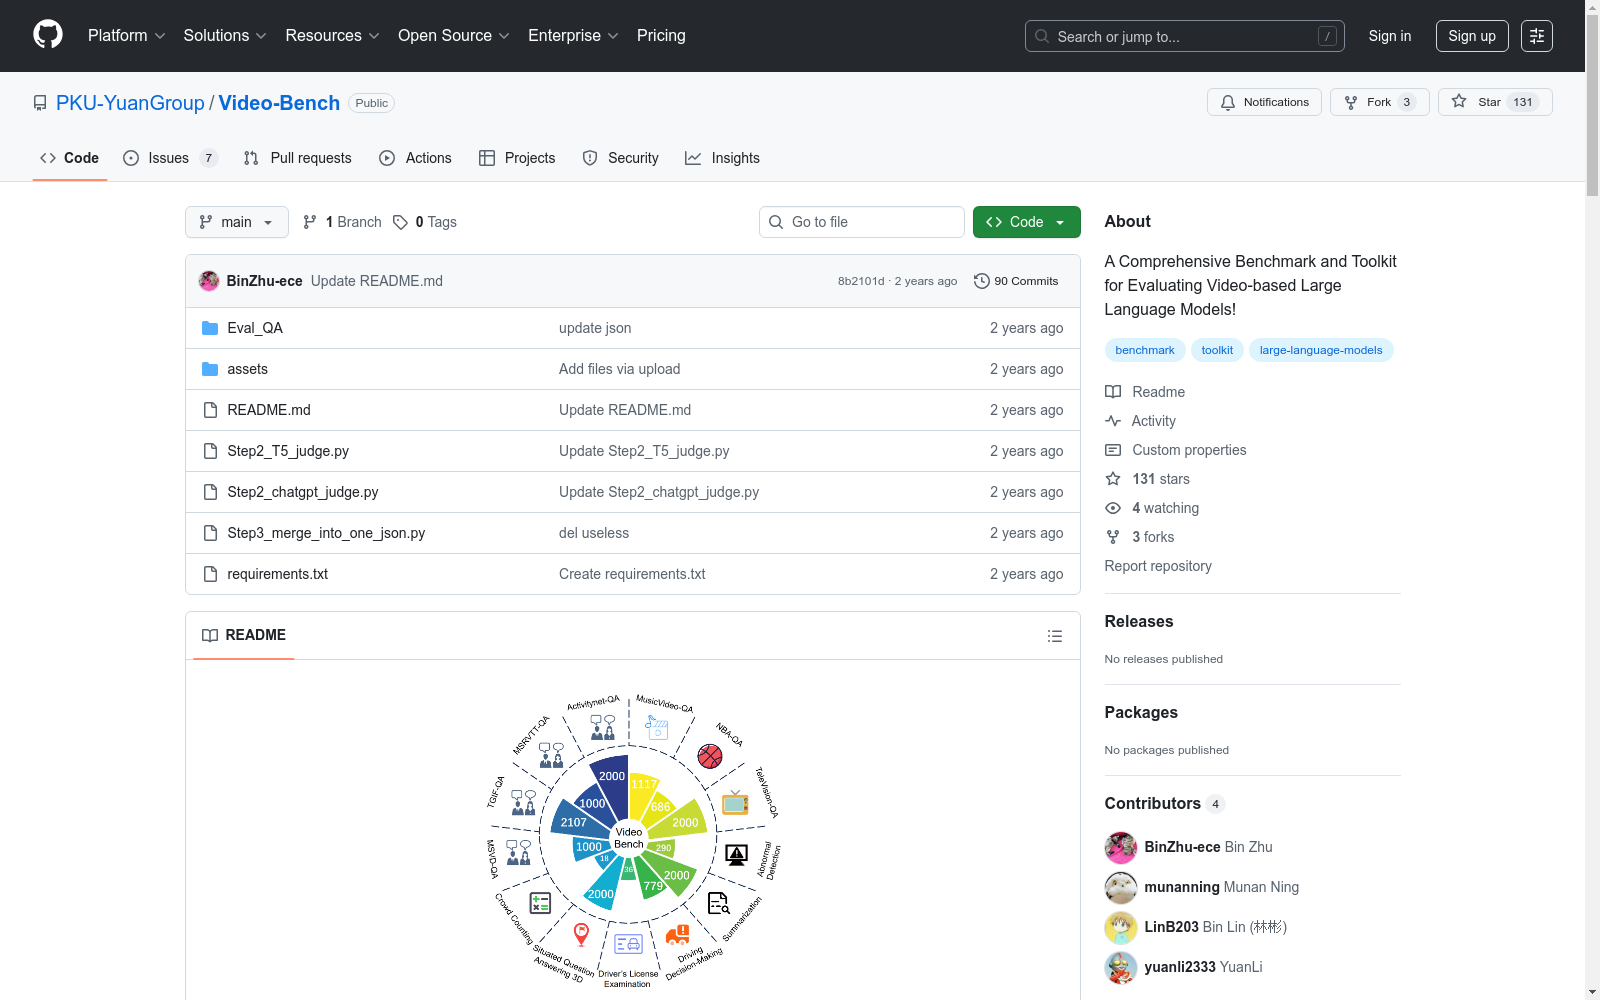1600x1000 pixels.
Task: Click the Sign in link
Action: coord(1390,36)
